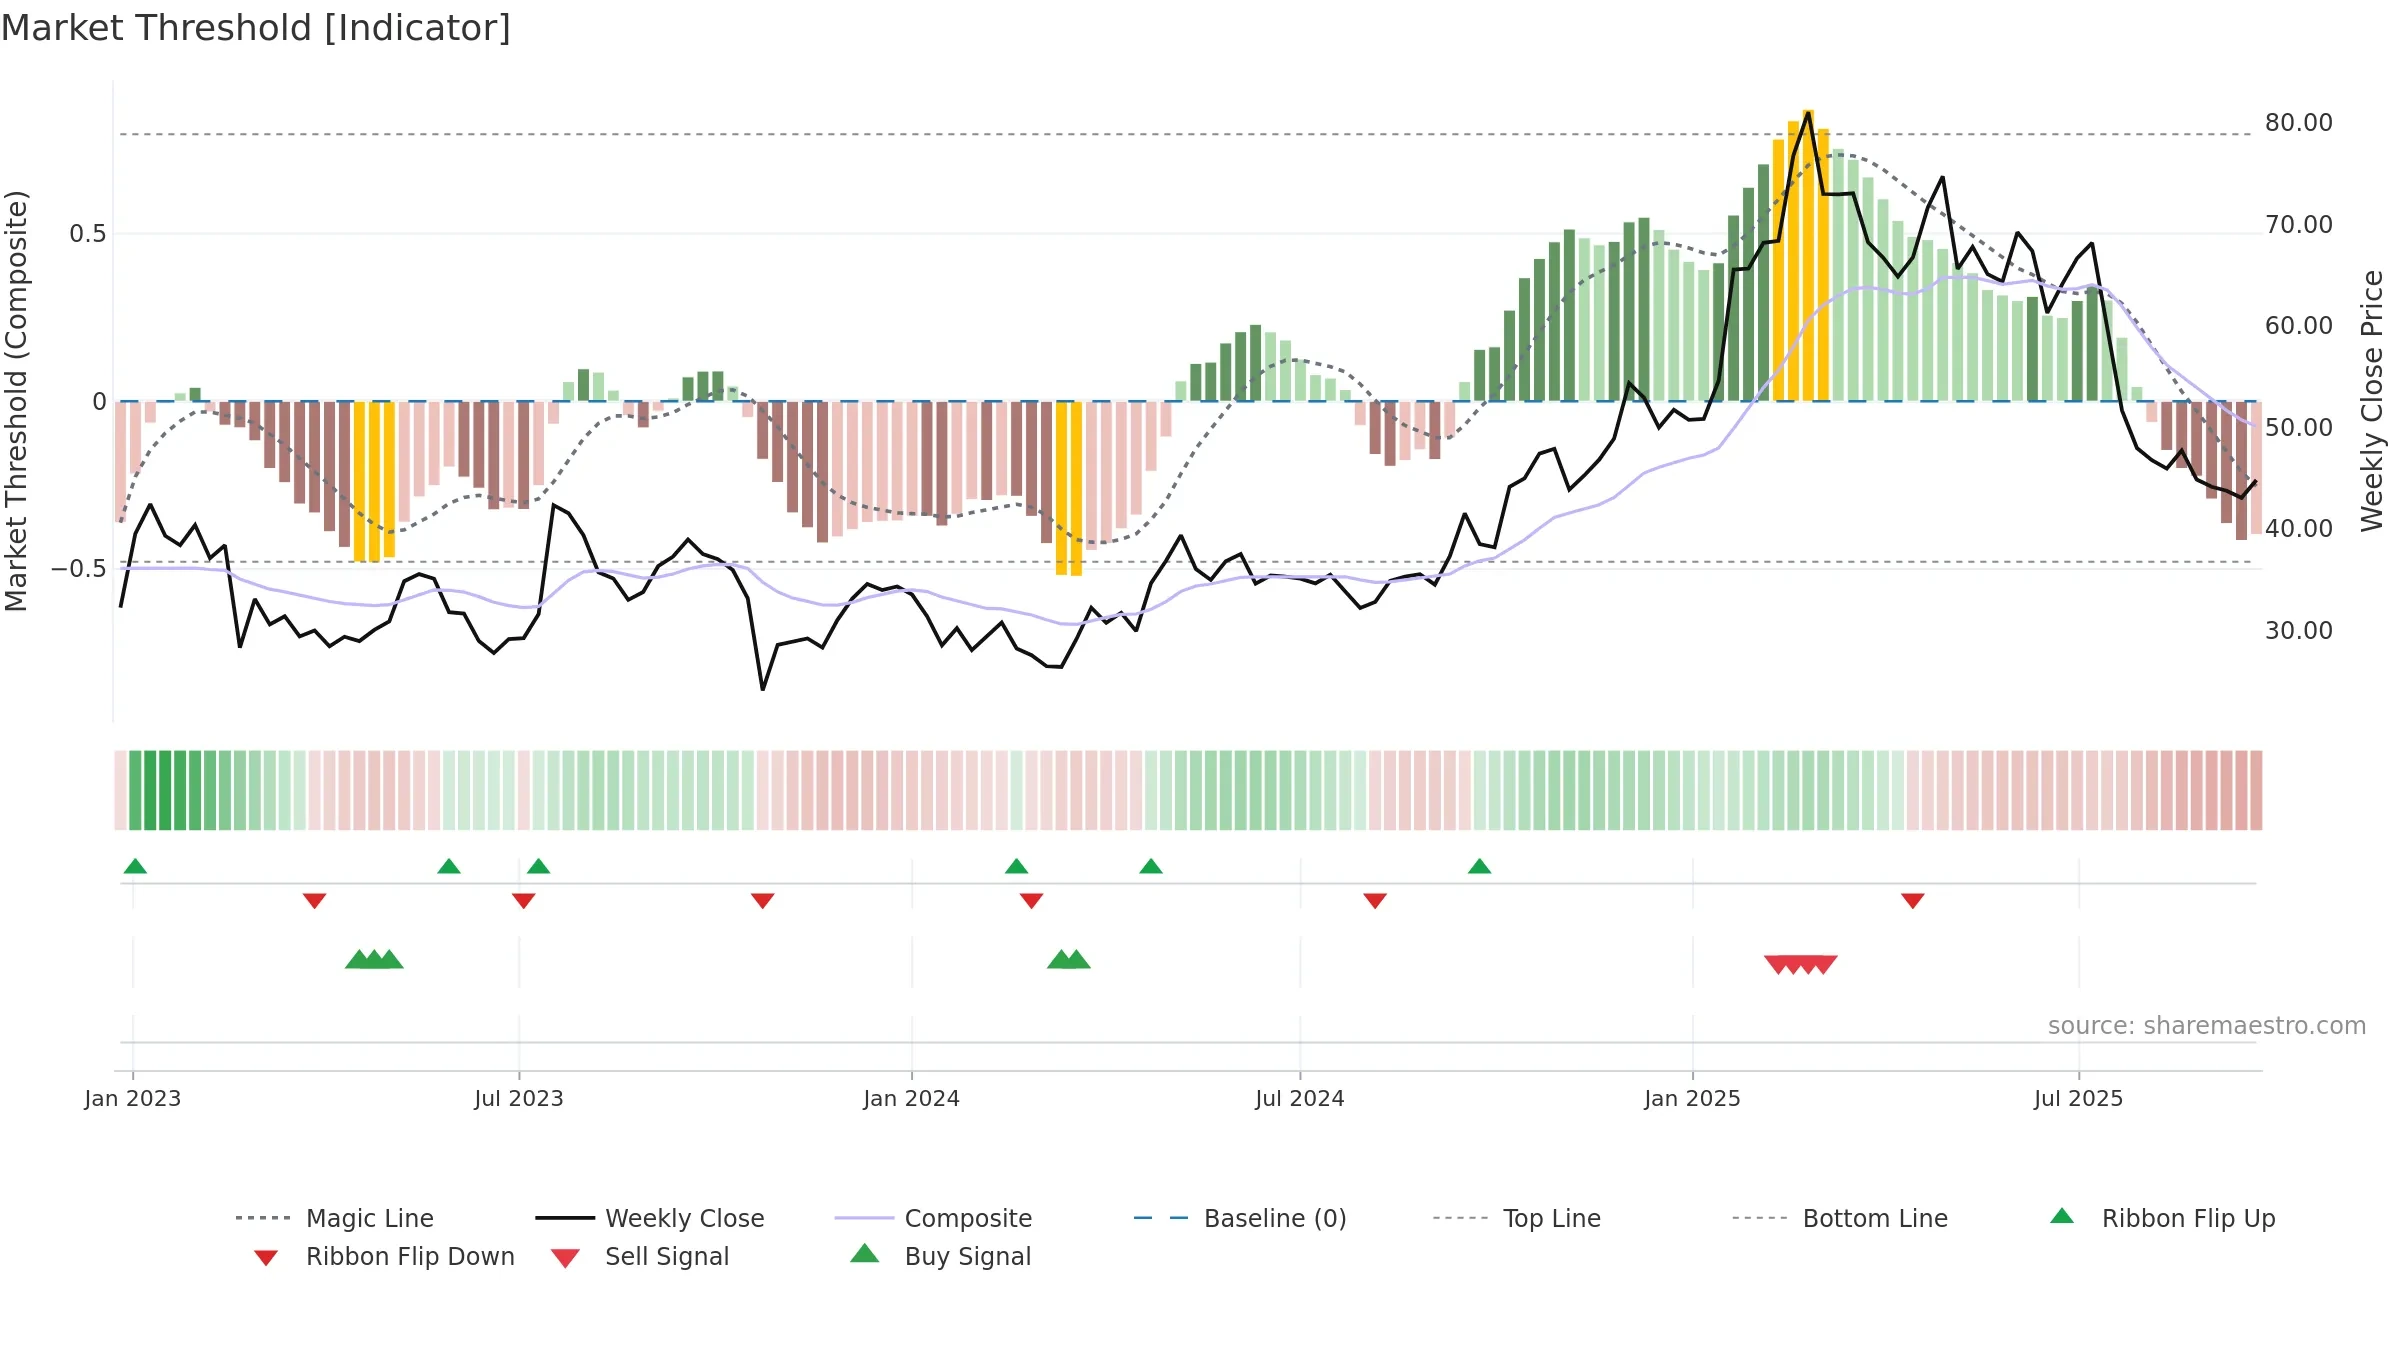Click the red Ribbon Flip Down legend triangle

point(266,1258)
